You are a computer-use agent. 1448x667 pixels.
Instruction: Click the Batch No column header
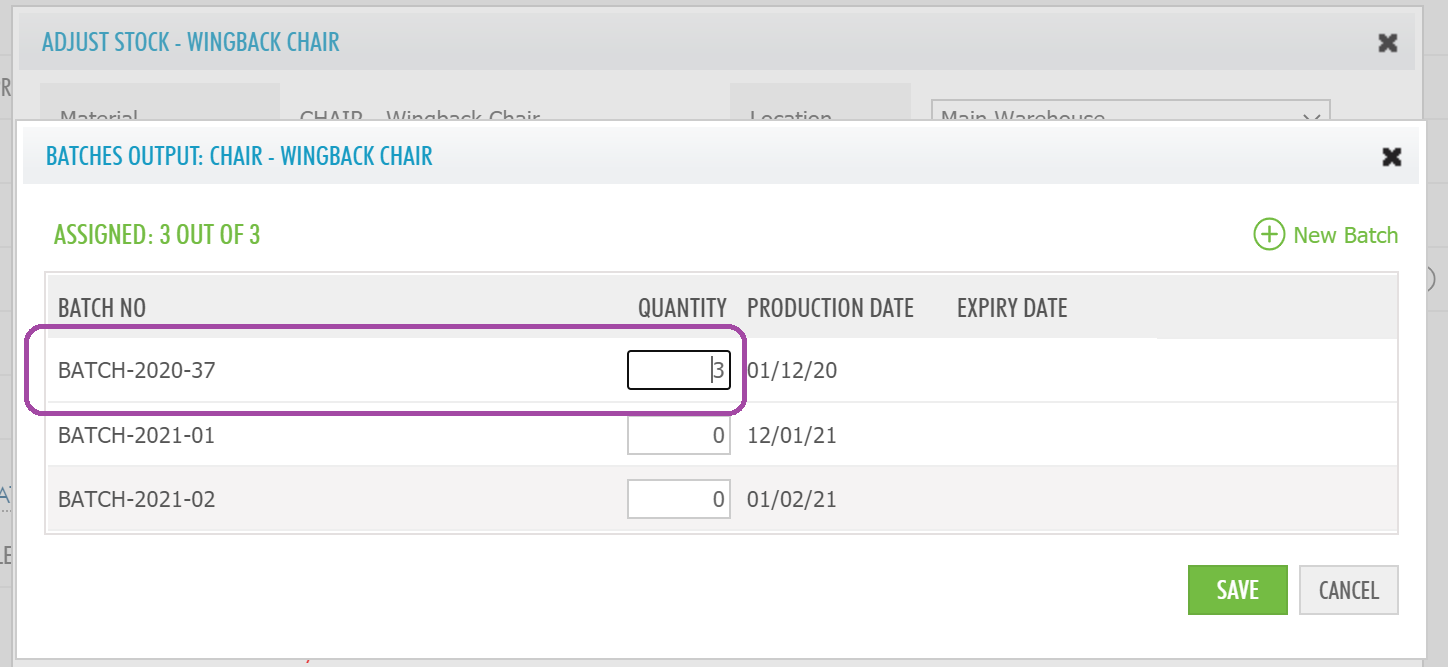tap(102, 308)
